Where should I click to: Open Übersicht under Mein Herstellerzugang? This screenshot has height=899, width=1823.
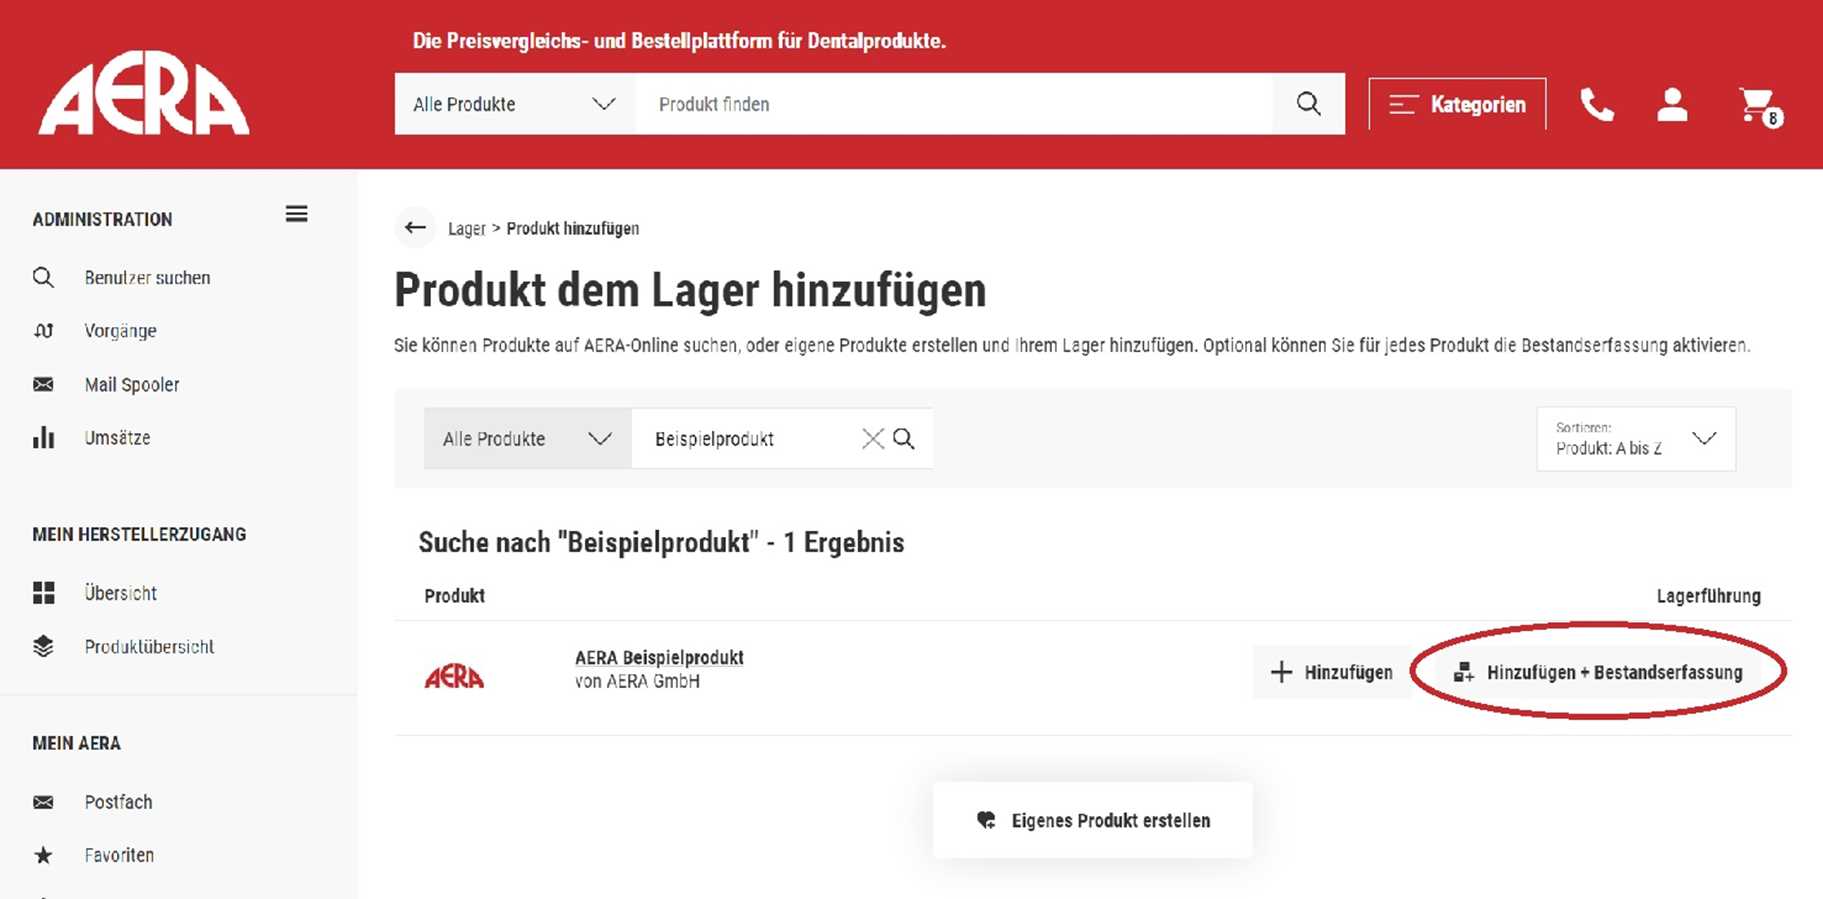pos(121,593)
